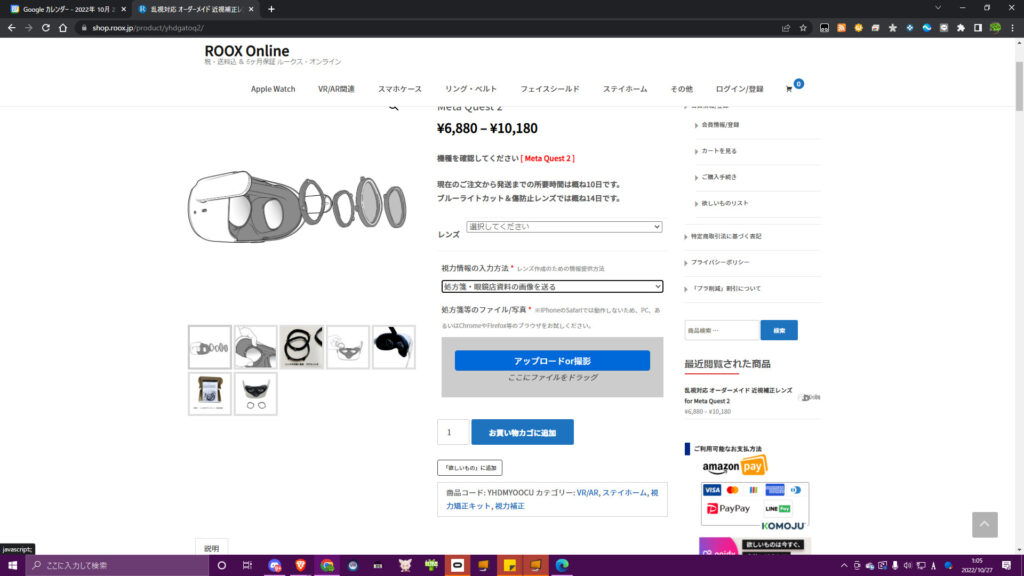Click the magnifier zoom icon on product image
Screen dimensions: 1024x576
[393, 106]
